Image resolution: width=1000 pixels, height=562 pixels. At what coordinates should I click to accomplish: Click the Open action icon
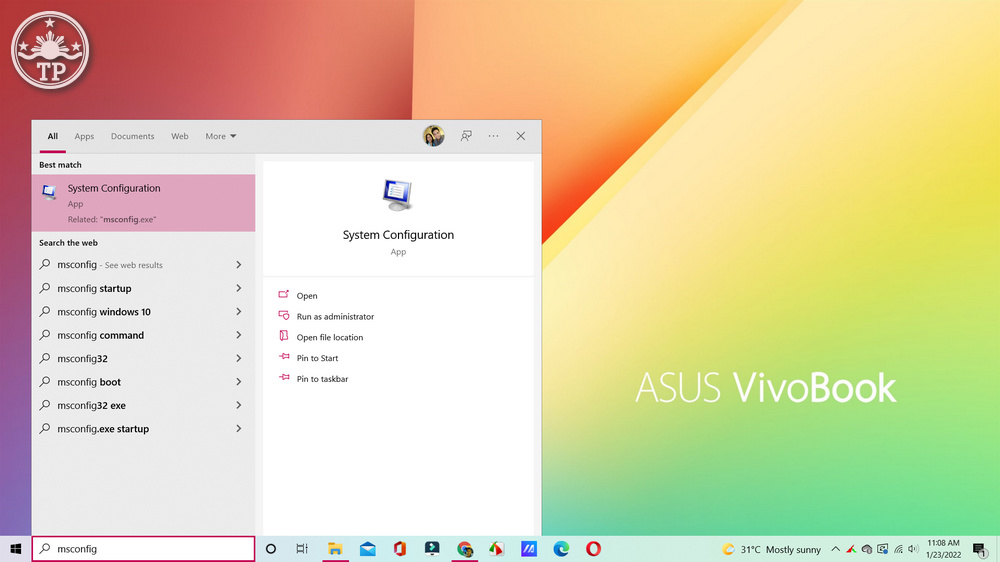284,295
